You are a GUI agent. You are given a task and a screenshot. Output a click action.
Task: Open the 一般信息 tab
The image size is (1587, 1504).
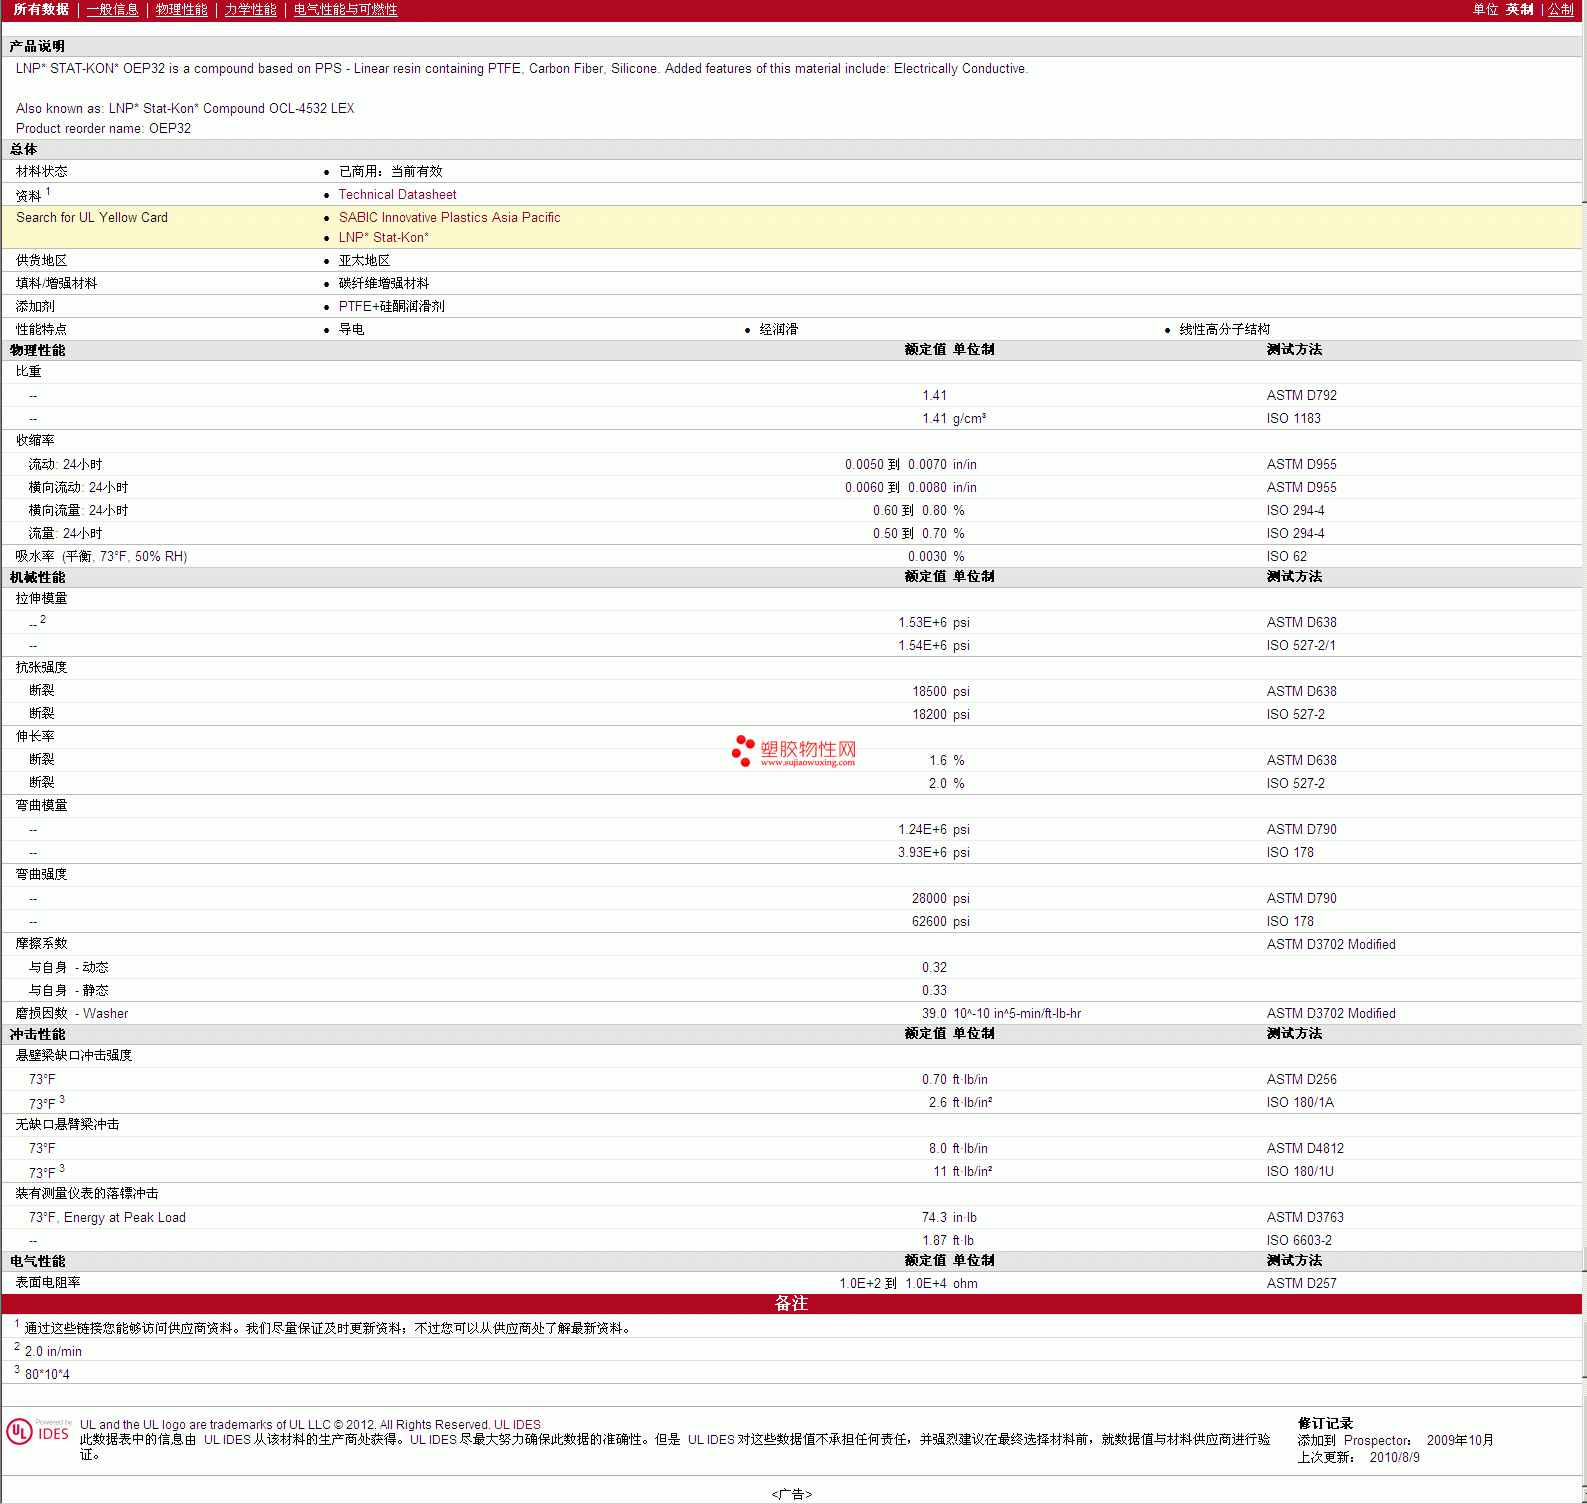113,10
